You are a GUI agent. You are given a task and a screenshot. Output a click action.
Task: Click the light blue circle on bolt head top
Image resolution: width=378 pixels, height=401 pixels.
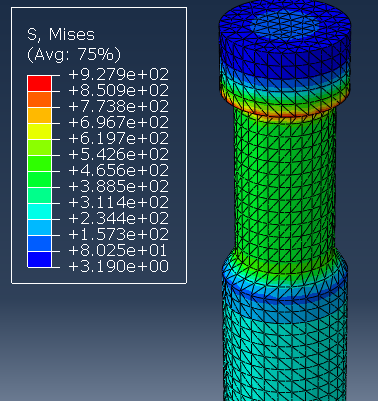[285, 25]
